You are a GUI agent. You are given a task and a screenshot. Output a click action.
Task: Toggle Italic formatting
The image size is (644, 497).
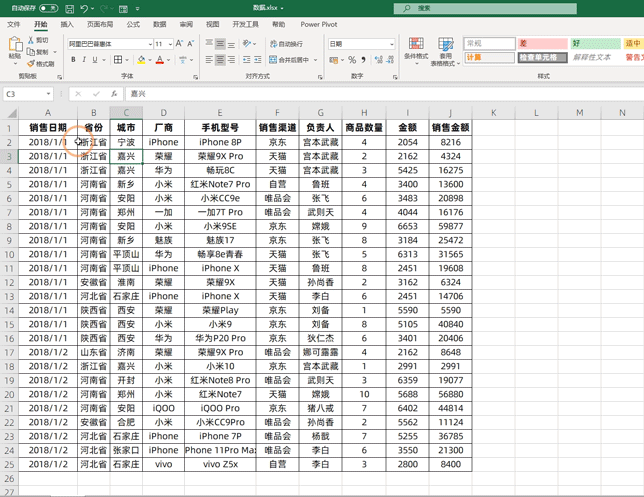84,60
